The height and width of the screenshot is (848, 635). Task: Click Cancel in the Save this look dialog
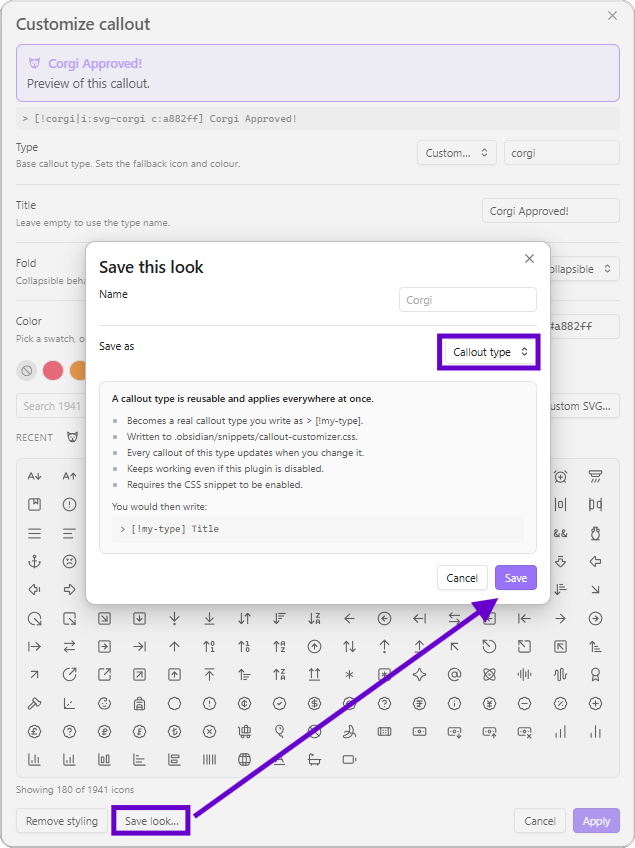click(462, 578)
